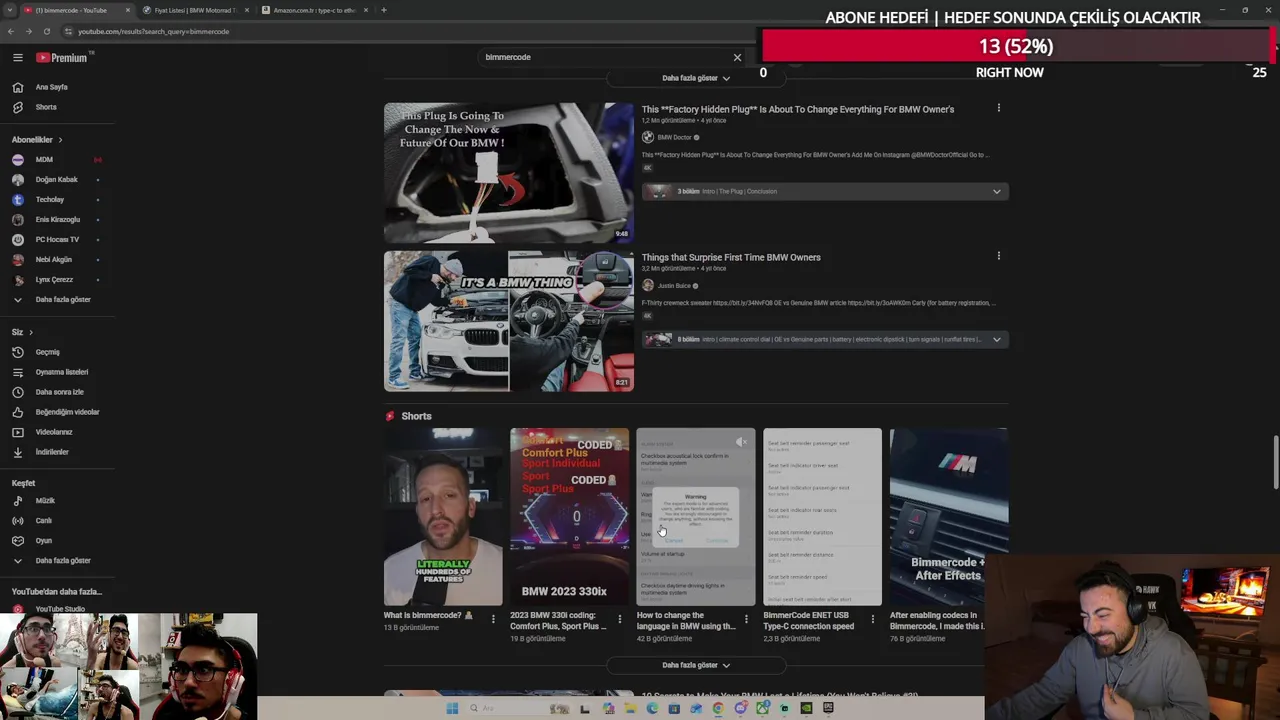Click the bimmercode search input field
1280x720 pixels.
605,58
